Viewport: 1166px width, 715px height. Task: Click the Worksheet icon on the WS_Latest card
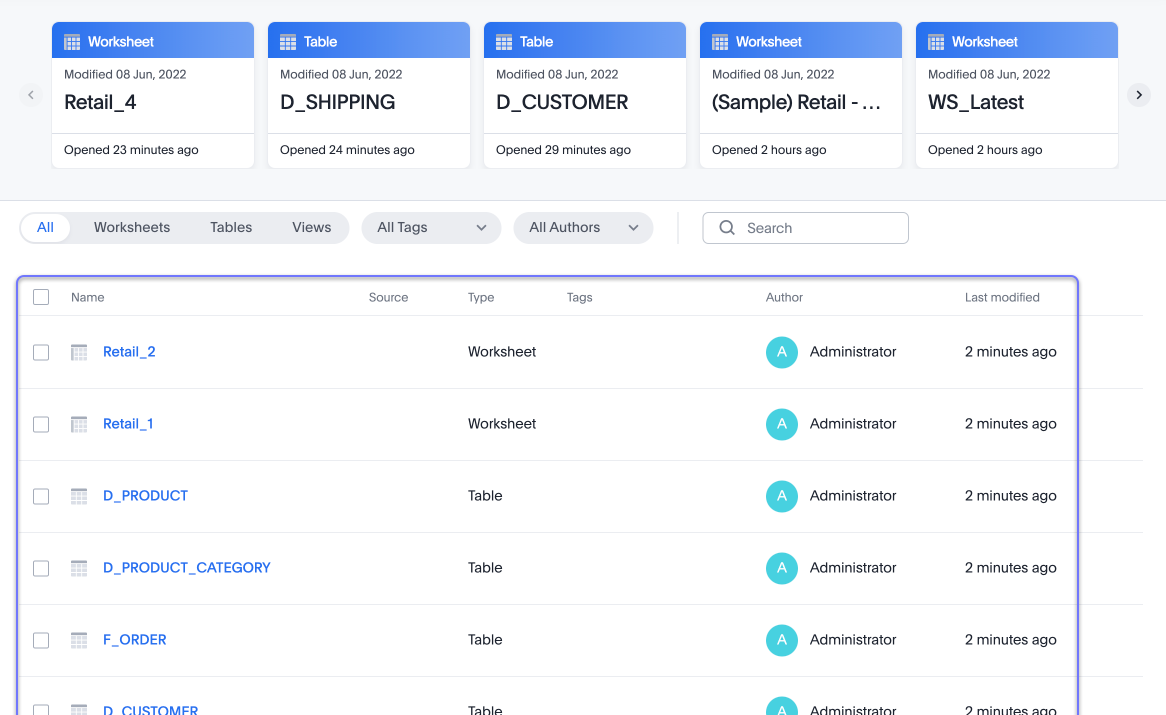[936, 41]
